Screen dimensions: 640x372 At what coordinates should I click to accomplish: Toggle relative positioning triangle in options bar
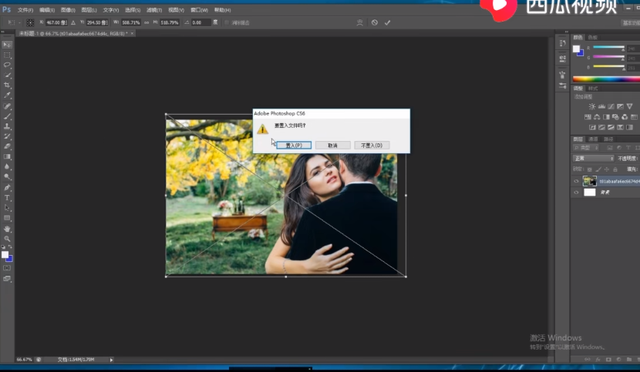point(73,22)
